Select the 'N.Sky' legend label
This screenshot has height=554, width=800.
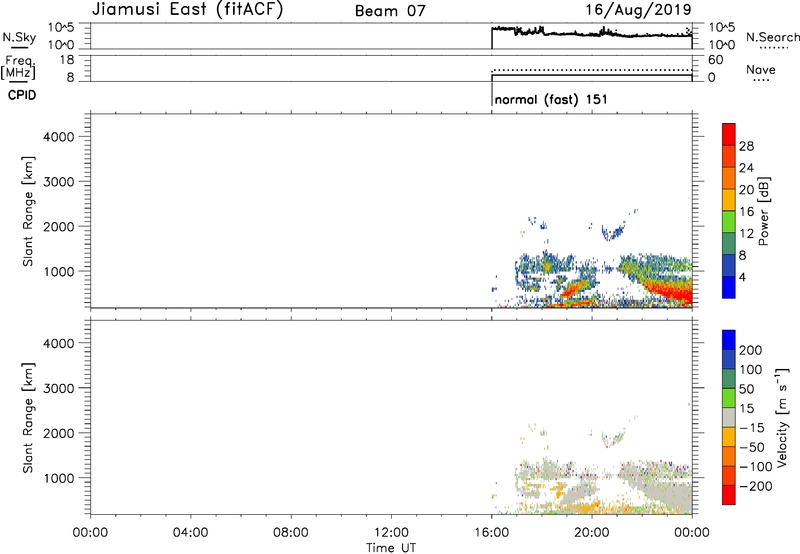coord(19,37)
